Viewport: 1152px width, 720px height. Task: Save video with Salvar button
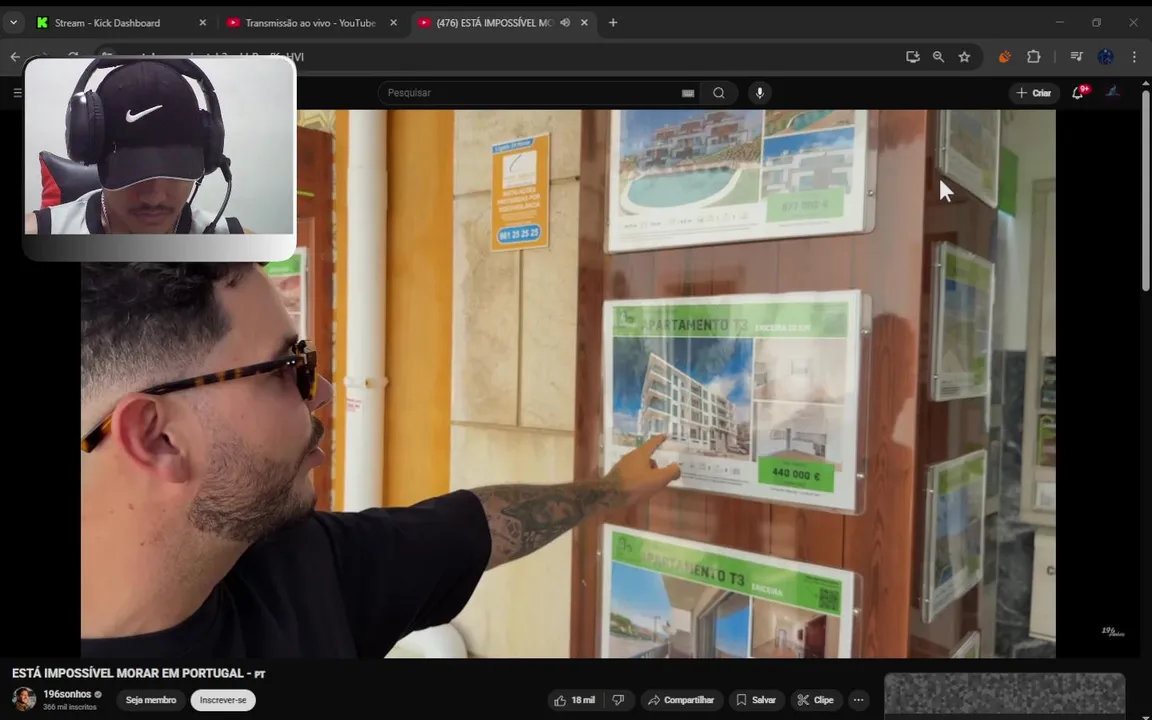point(756,700)
